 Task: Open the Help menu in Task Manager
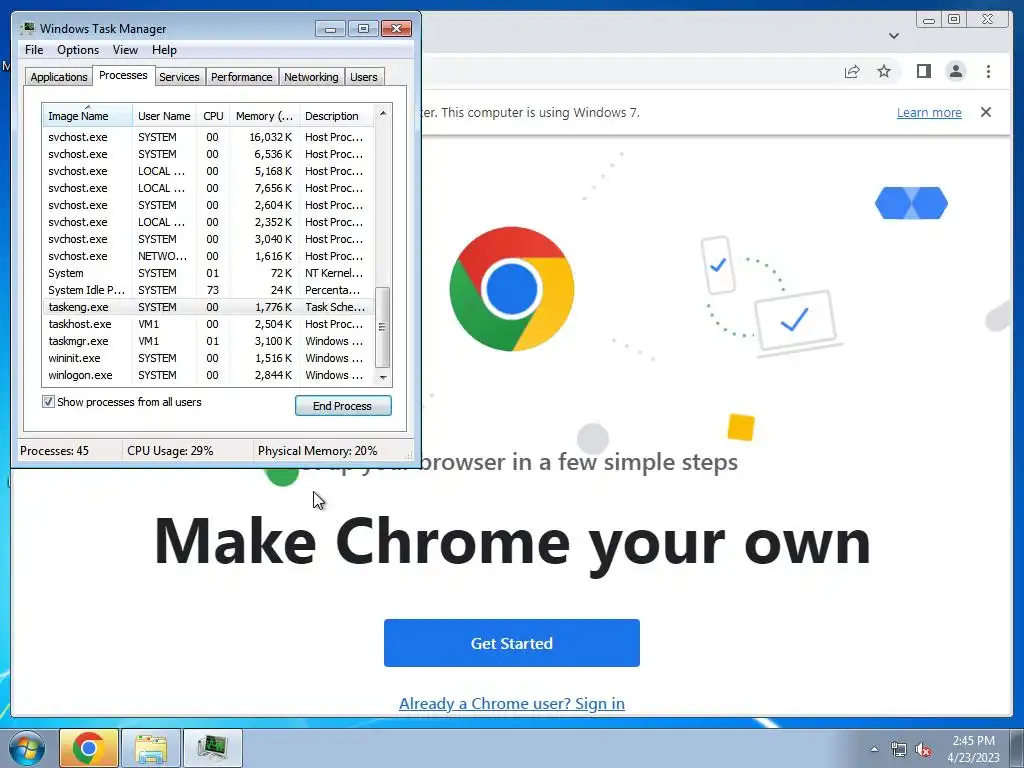(x=164, y=50)
